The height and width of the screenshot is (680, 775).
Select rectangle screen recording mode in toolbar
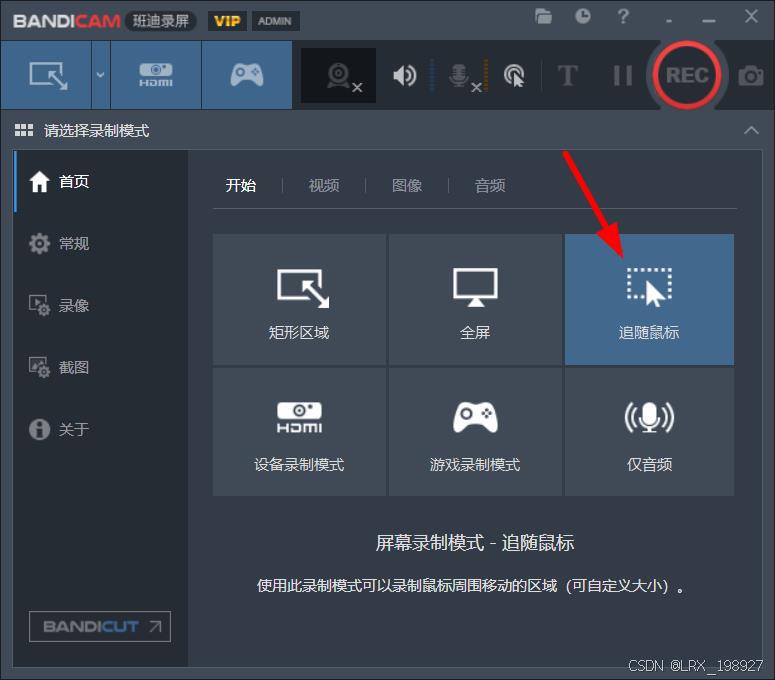pos(46,75)
